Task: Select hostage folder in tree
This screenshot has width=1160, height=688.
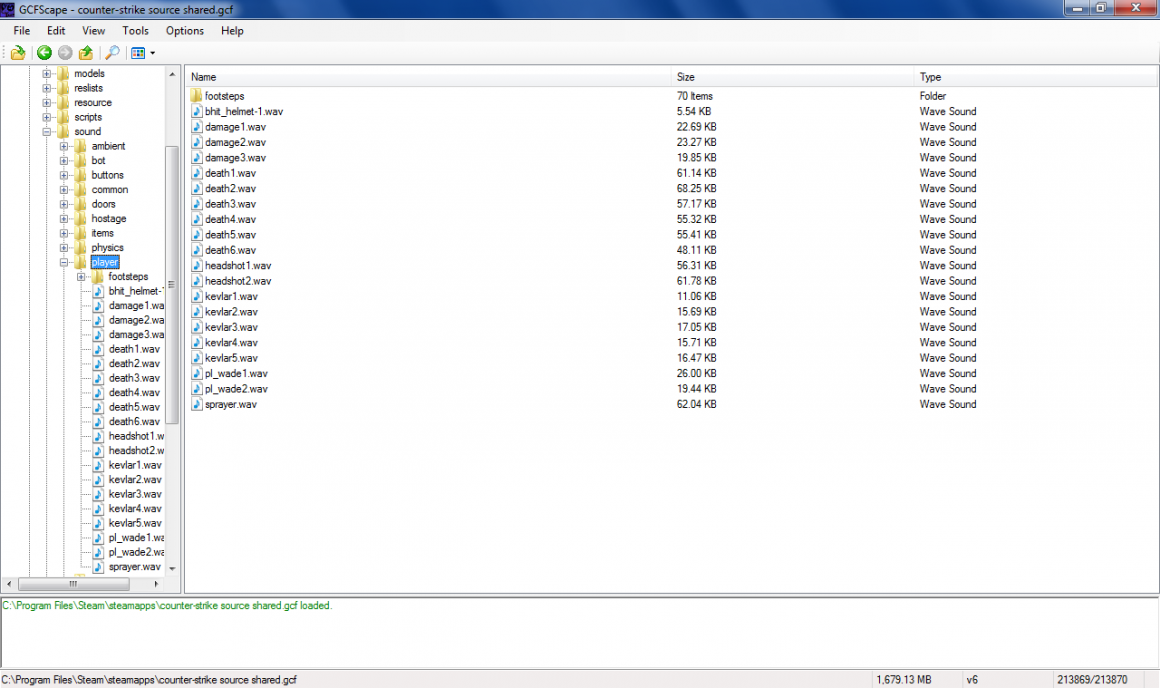Action: point(108,219)
